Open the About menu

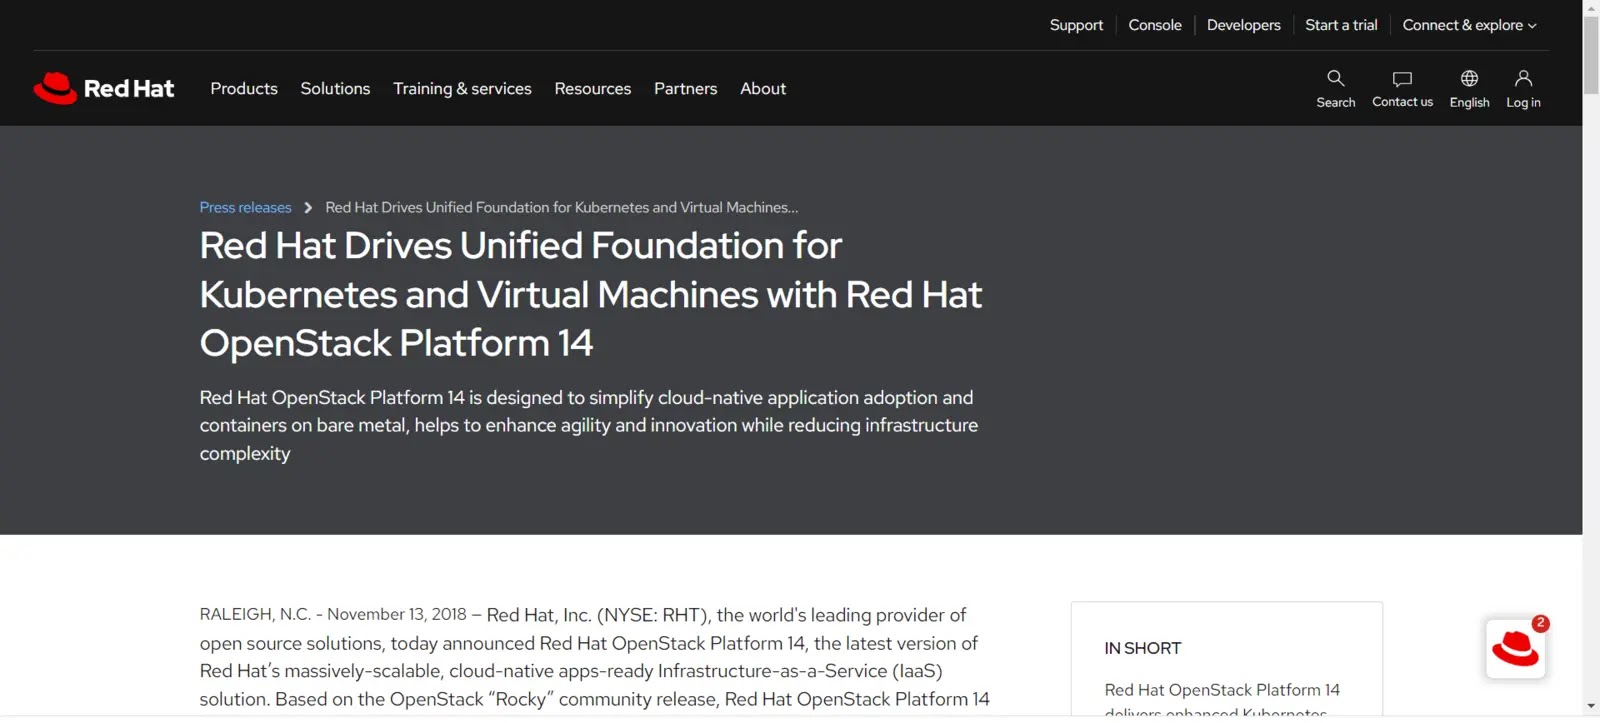point(763,88)
